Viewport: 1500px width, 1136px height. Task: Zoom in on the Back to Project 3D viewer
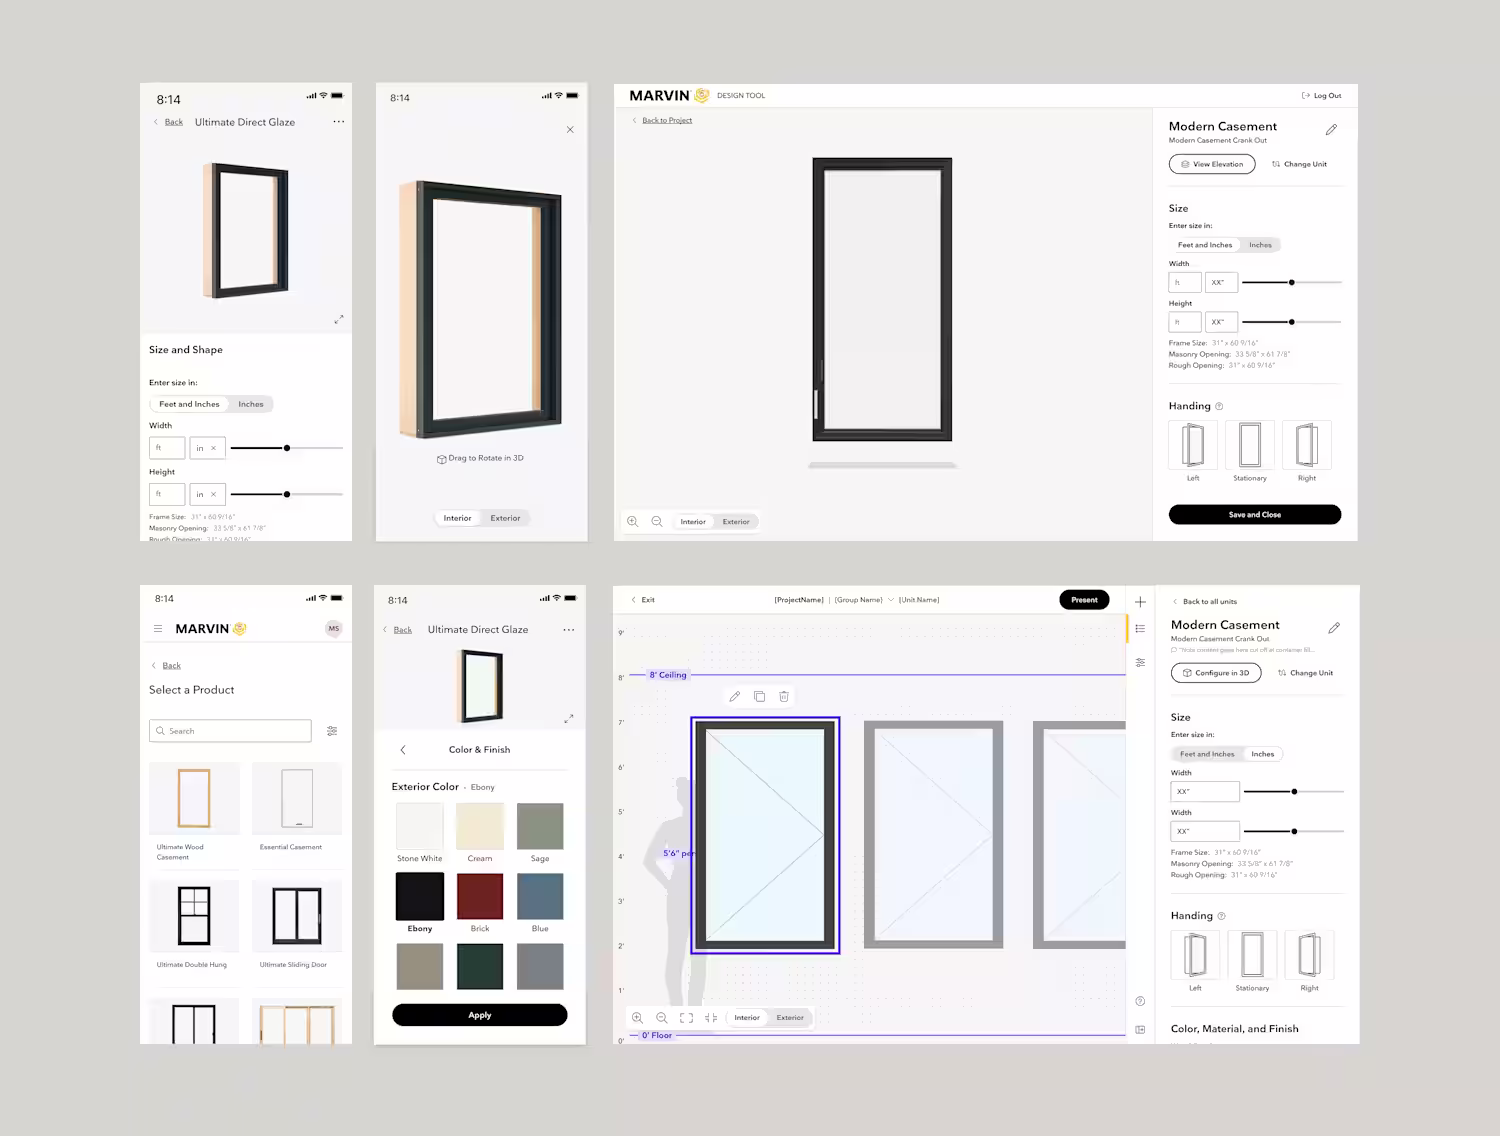pyautogui.click(x=632, y=521)
